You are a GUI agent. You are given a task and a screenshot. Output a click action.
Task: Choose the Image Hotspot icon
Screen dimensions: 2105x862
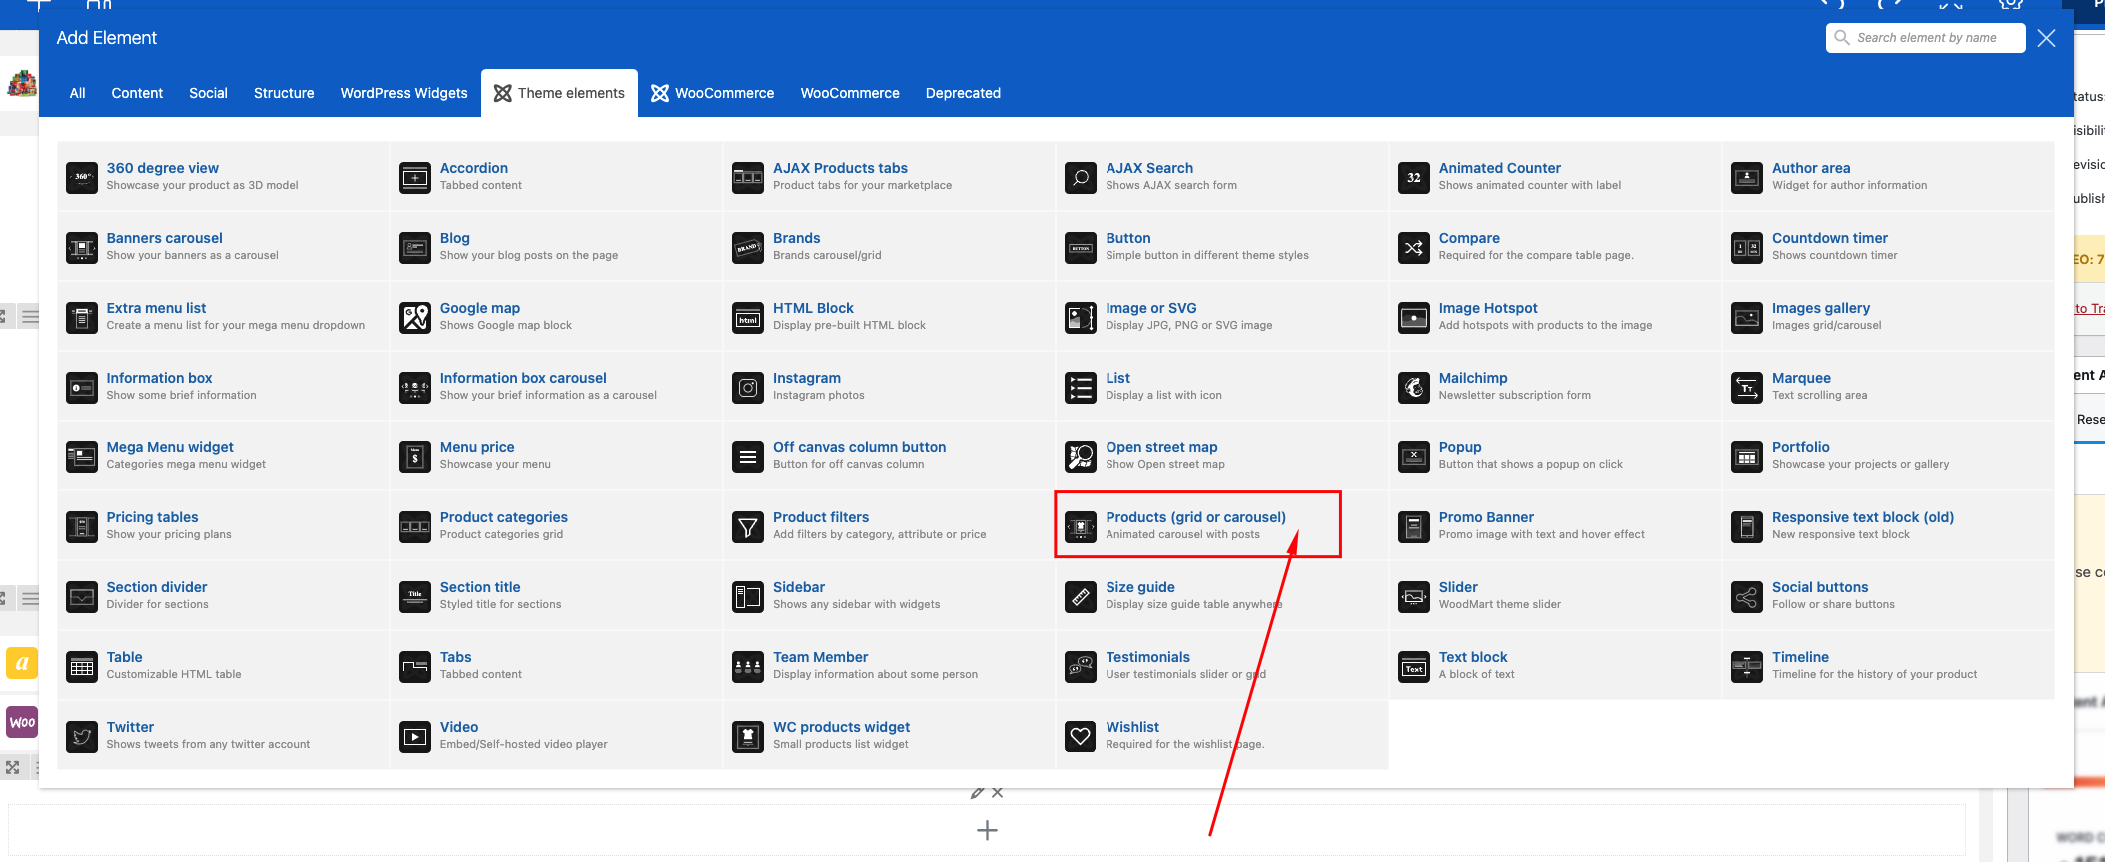(x=1414, y=317)
